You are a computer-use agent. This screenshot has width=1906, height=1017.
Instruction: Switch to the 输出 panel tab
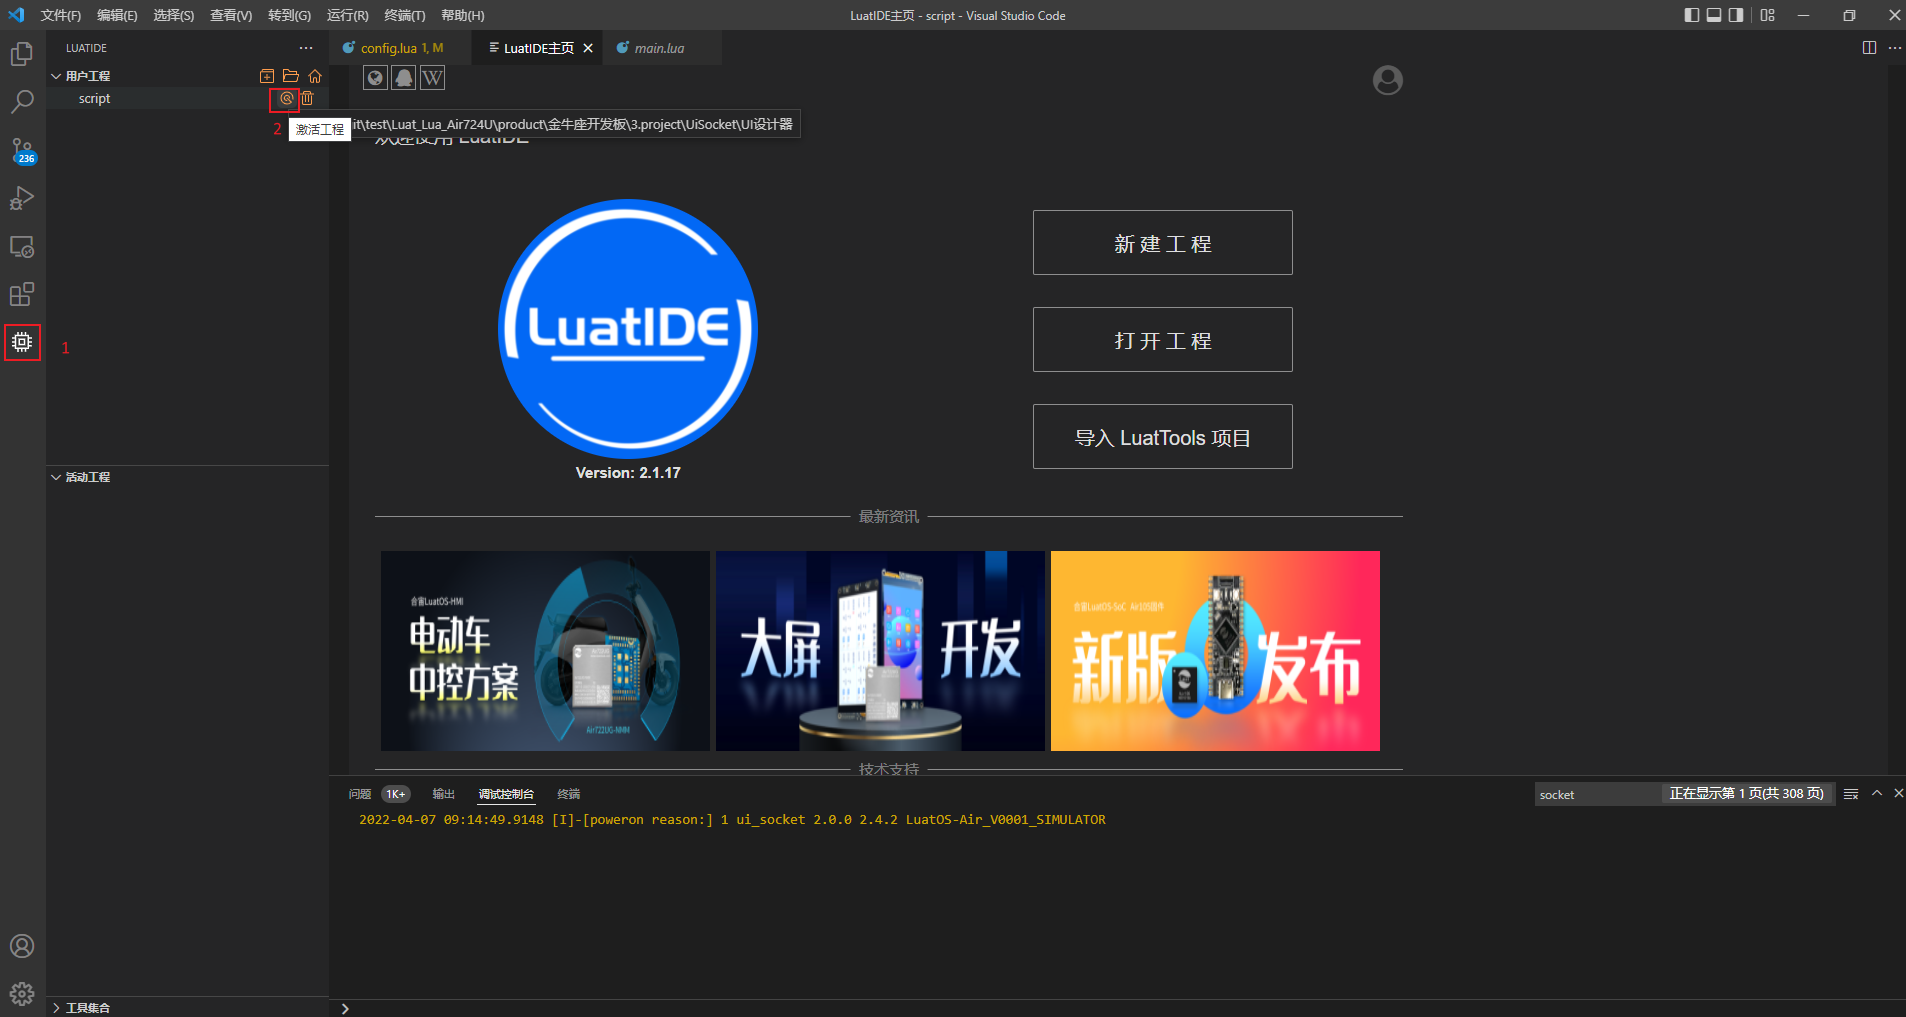coord(444,794)
